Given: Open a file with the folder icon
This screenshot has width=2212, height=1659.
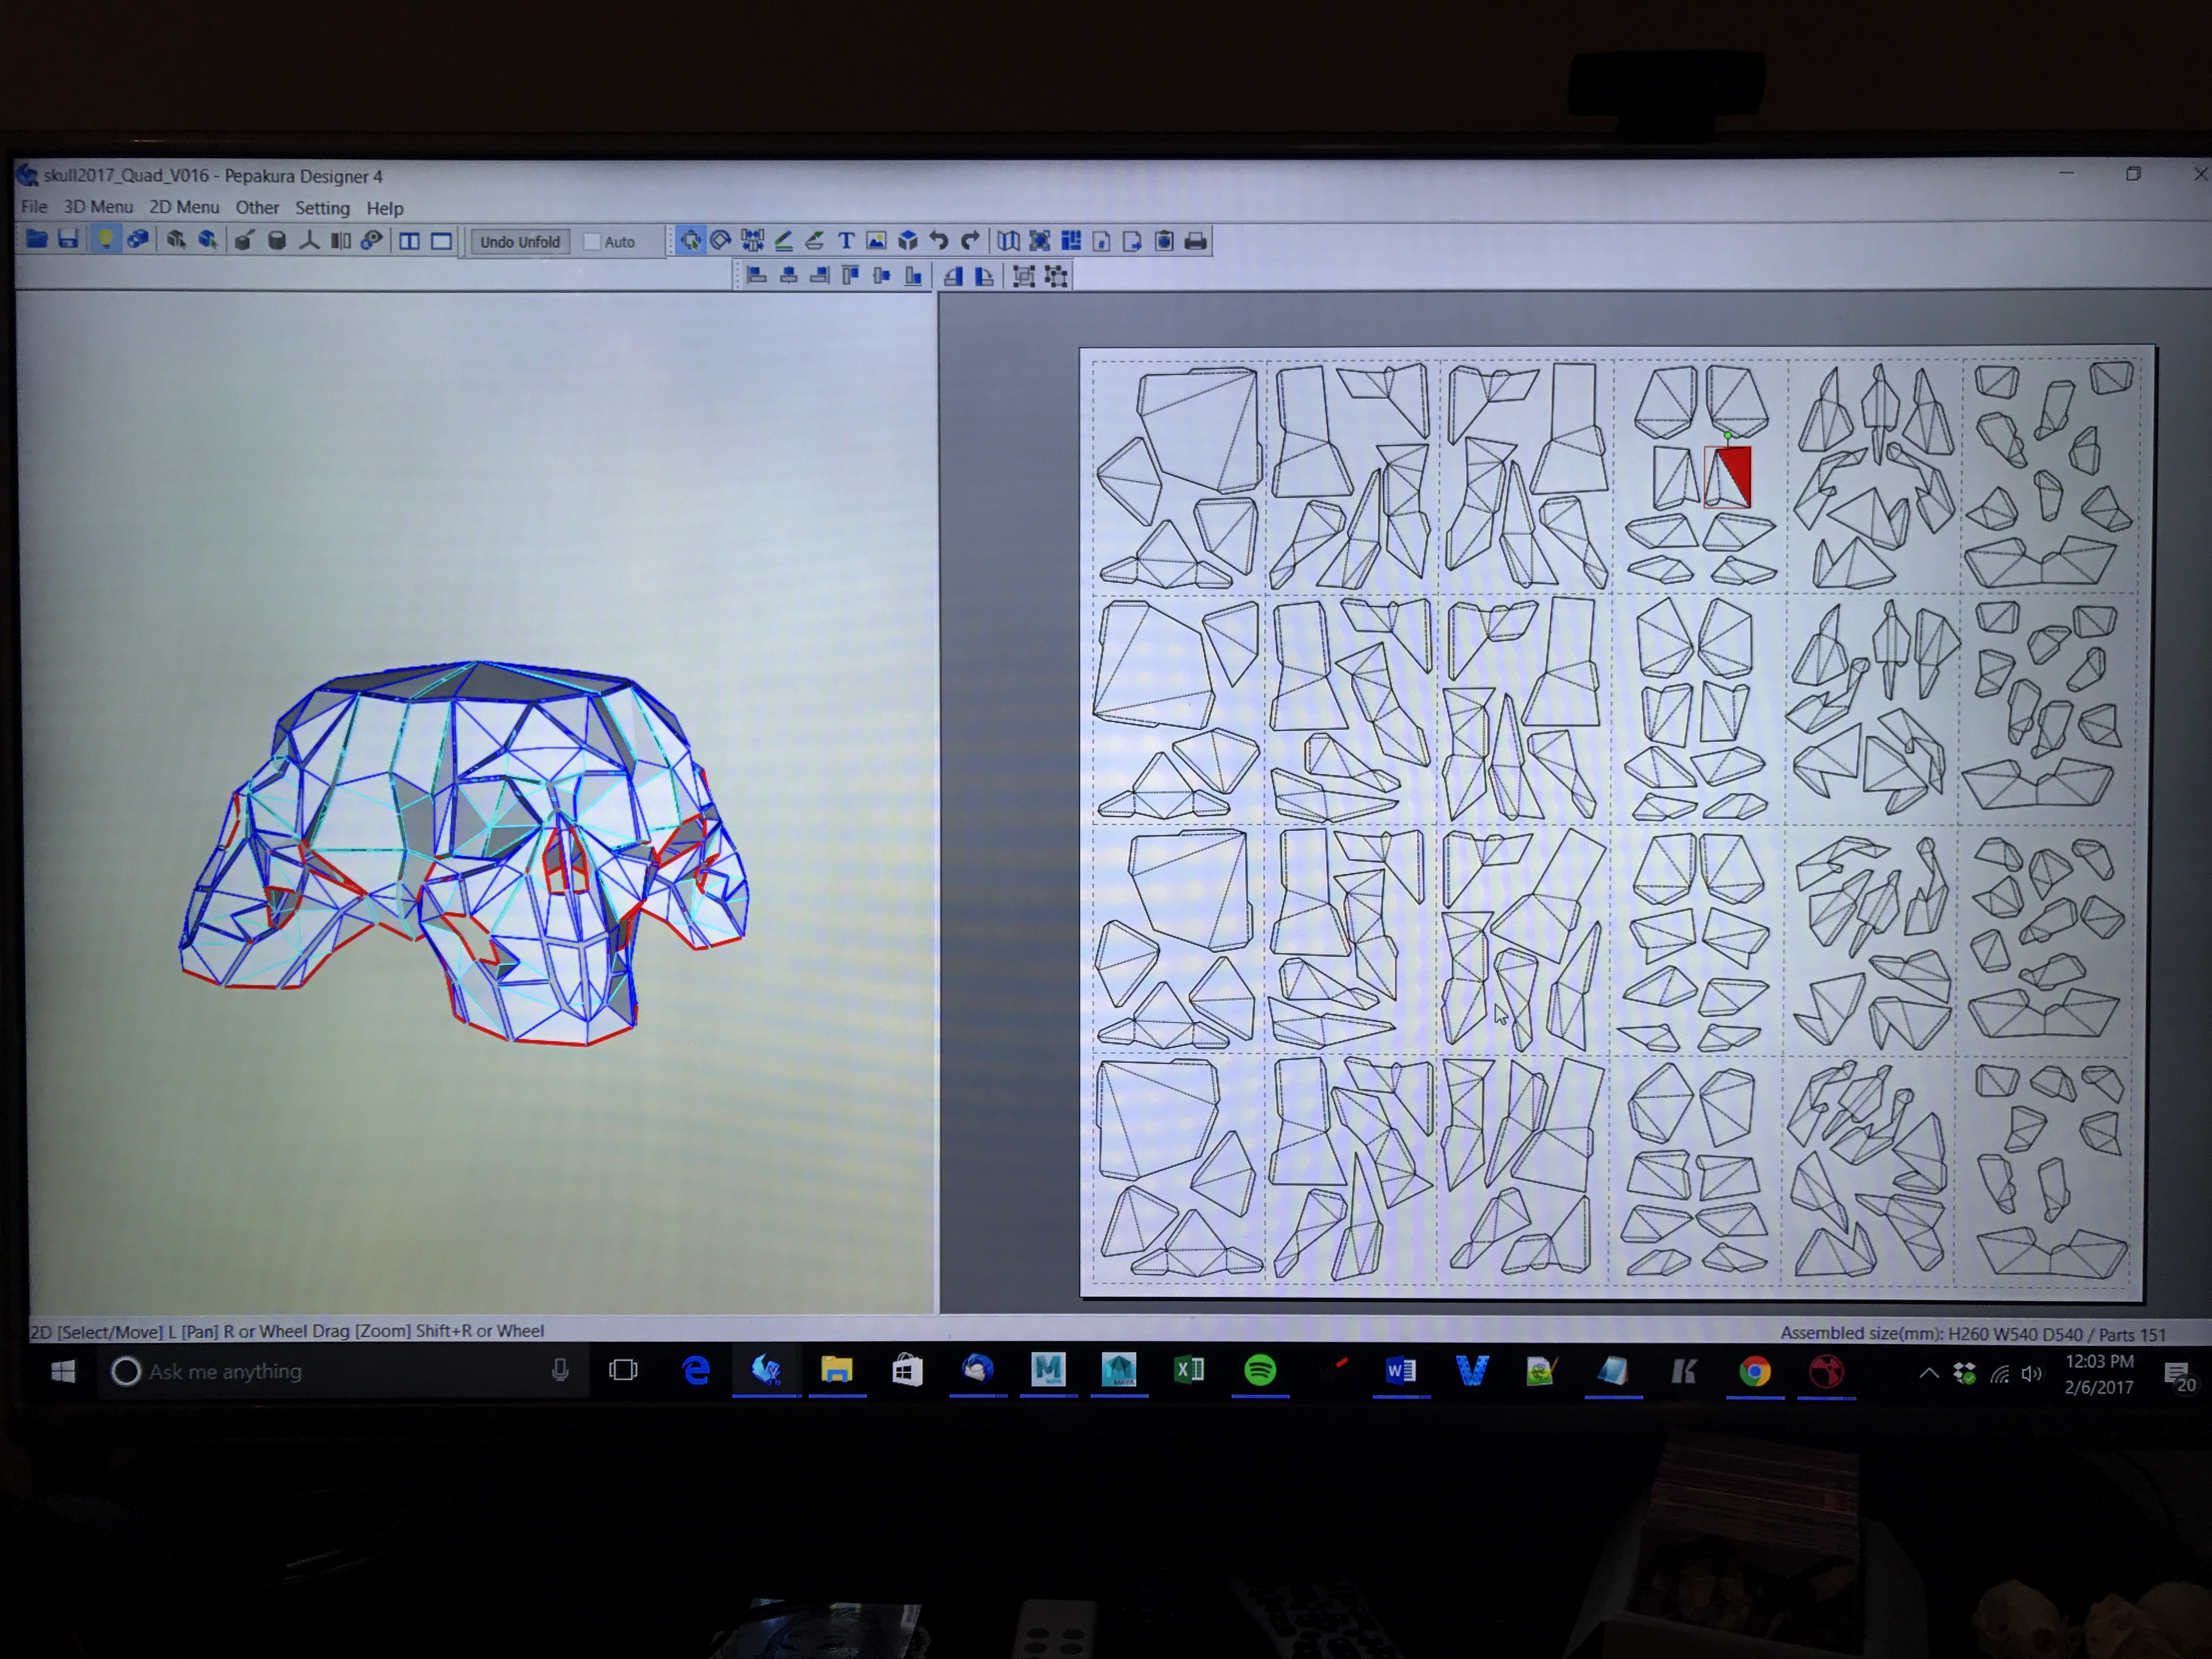Looking at the screenshot, I should point(37,240).
